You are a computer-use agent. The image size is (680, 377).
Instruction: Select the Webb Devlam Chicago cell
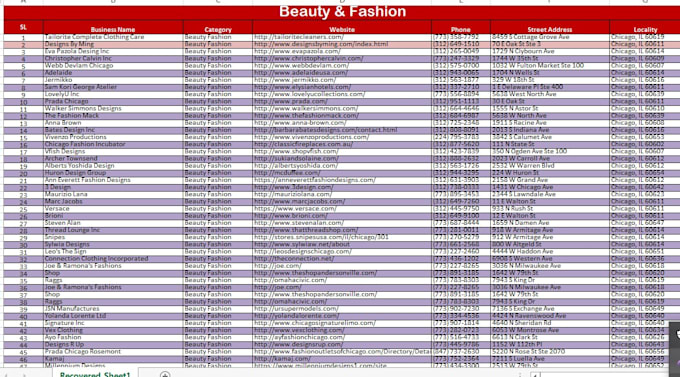113,66
